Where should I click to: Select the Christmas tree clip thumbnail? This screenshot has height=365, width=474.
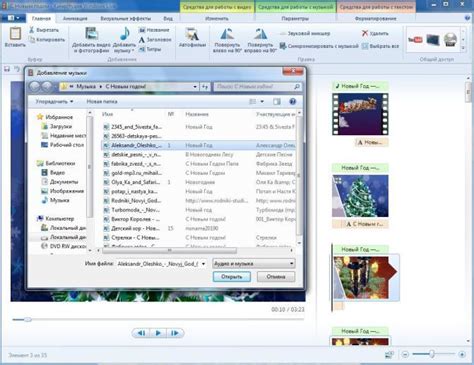coord(360,196)
